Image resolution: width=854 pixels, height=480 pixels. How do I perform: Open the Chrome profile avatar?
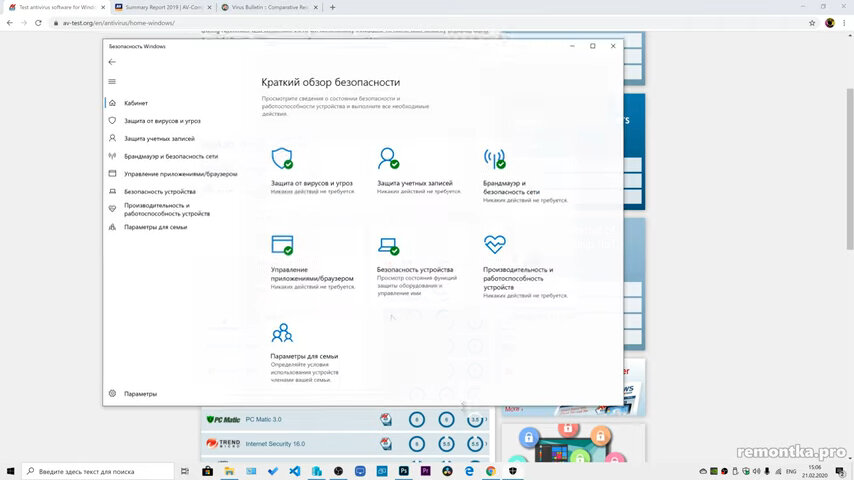[x=829, y=23]
